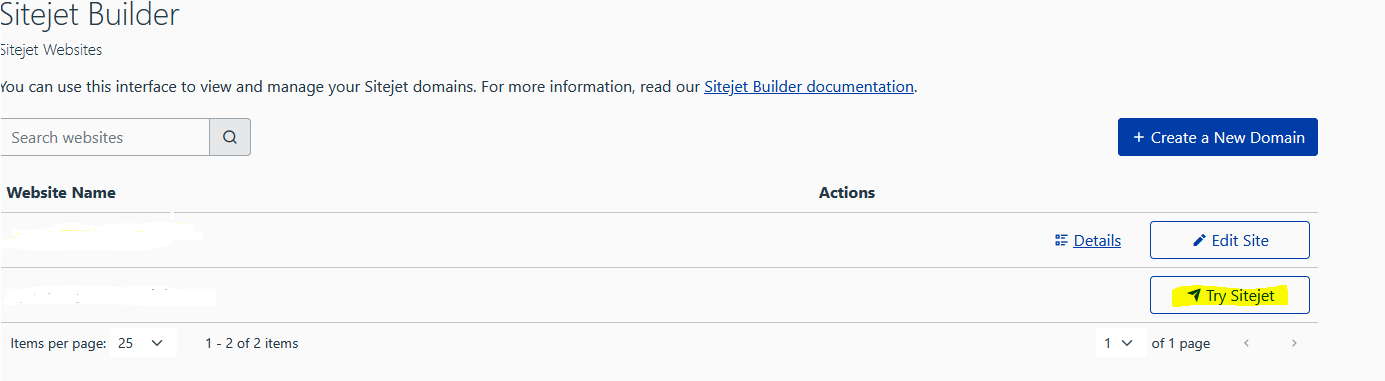
Task: Focus the Search websites field
Action: (104, 138)
